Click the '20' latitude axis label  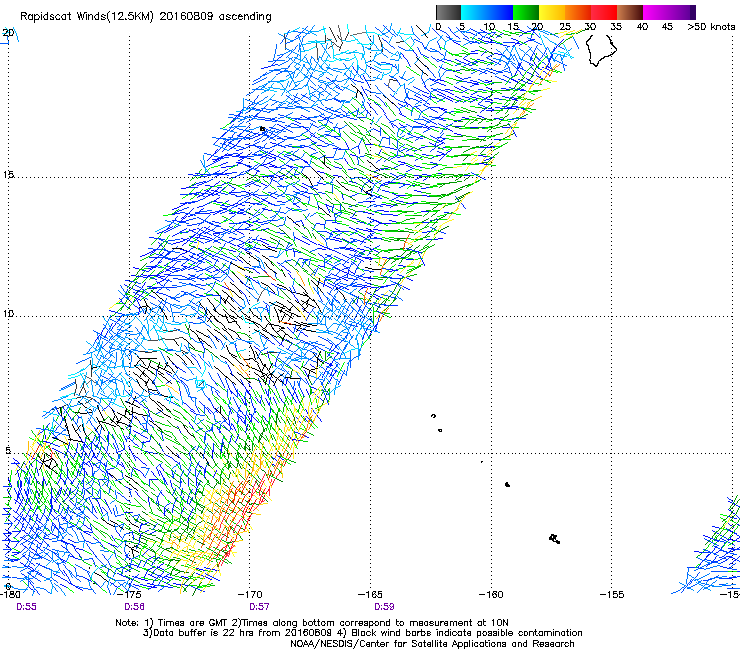[x=8, y=33]
